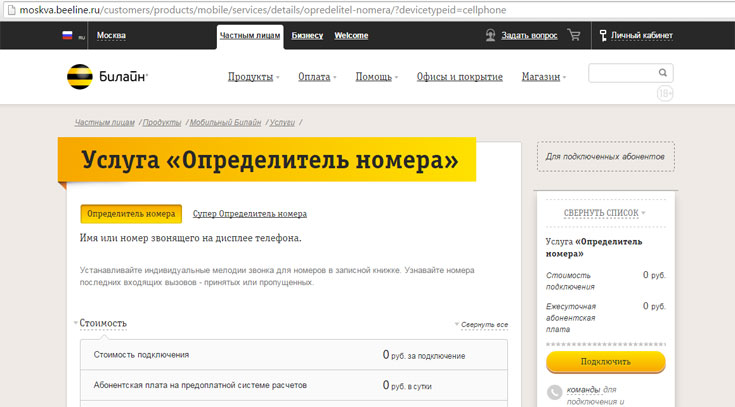Expand the Магазин menu
Viewport: 735px width, 407px height.
click(x=544, y=77)
